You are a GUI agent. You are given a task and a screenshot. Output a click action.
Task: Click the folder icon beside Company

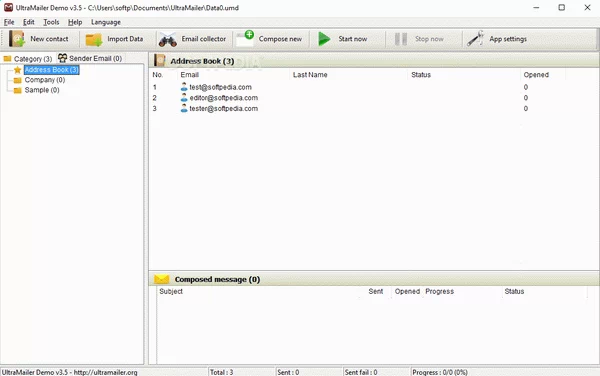(x=18, y=80)
